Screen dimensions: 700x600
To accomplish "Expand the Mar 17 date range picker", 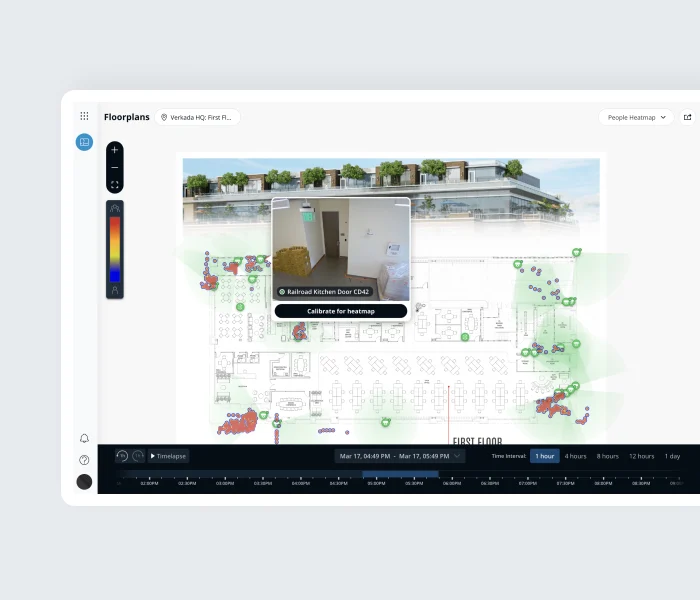I will click(x=400, y=456).
